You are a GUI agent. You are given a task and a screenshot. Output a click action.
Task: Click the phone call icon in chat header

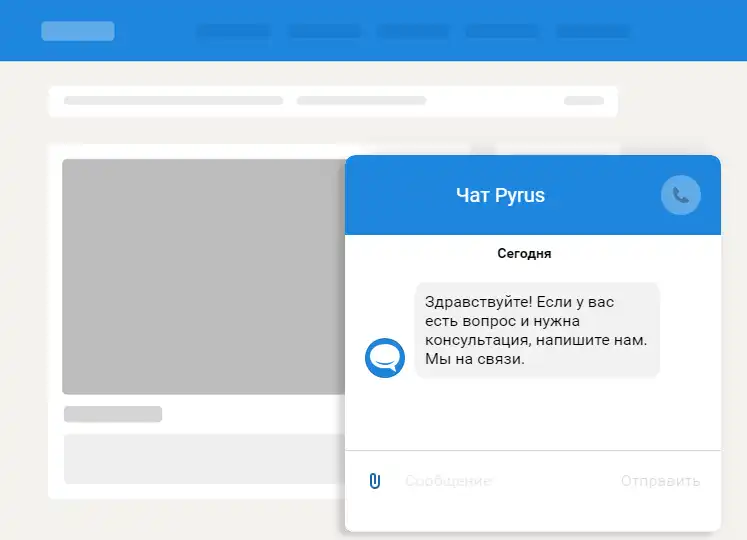[x=680, y=195]
